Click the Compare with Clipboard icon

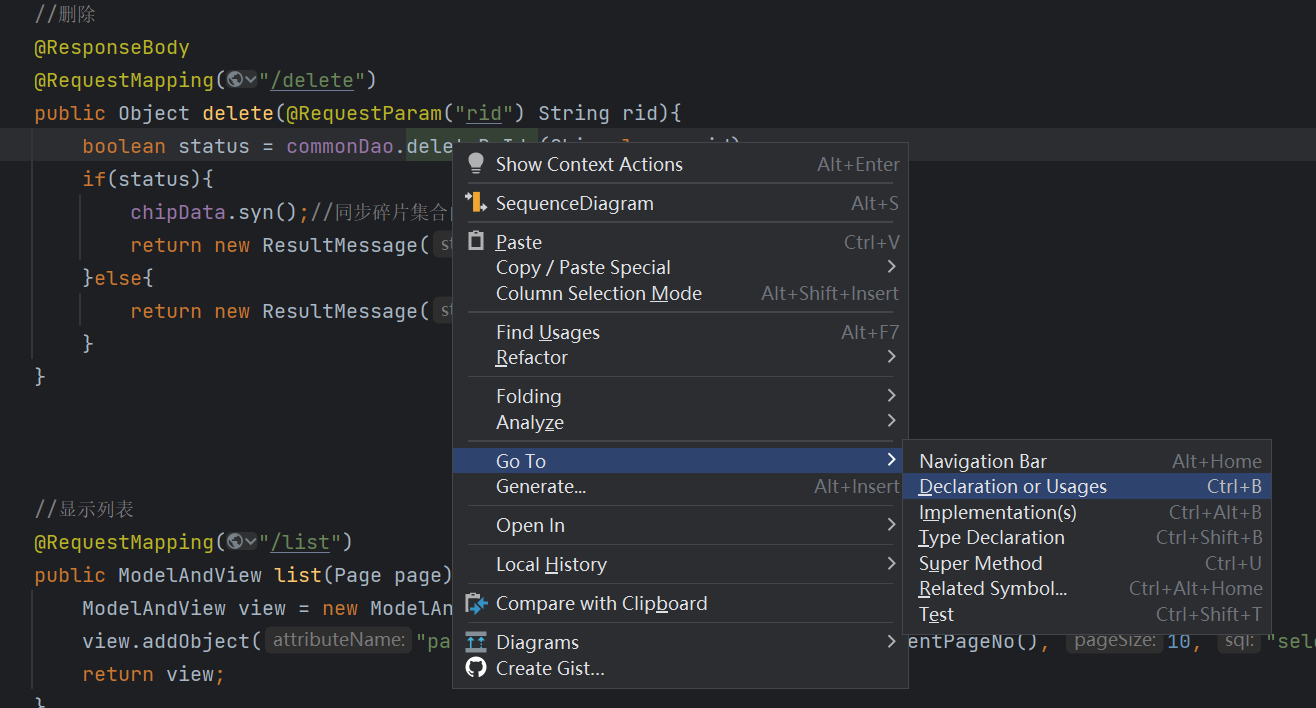(x=476, y=603)
